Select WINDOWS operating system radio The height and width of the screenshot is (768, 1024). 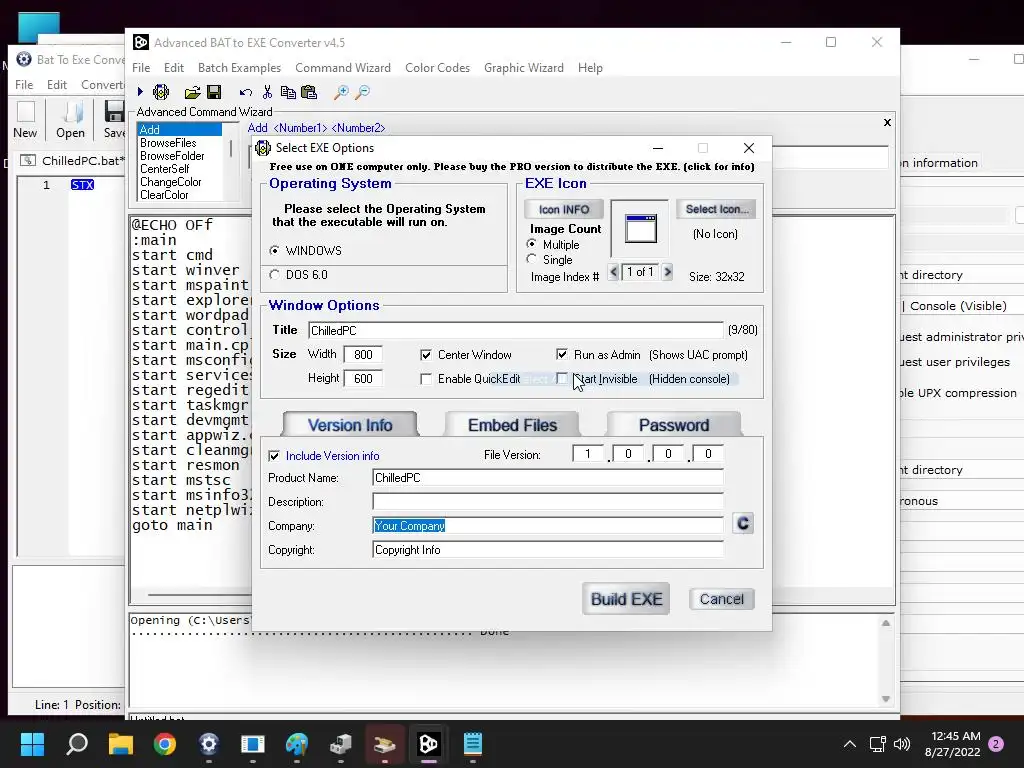[274, 251]
